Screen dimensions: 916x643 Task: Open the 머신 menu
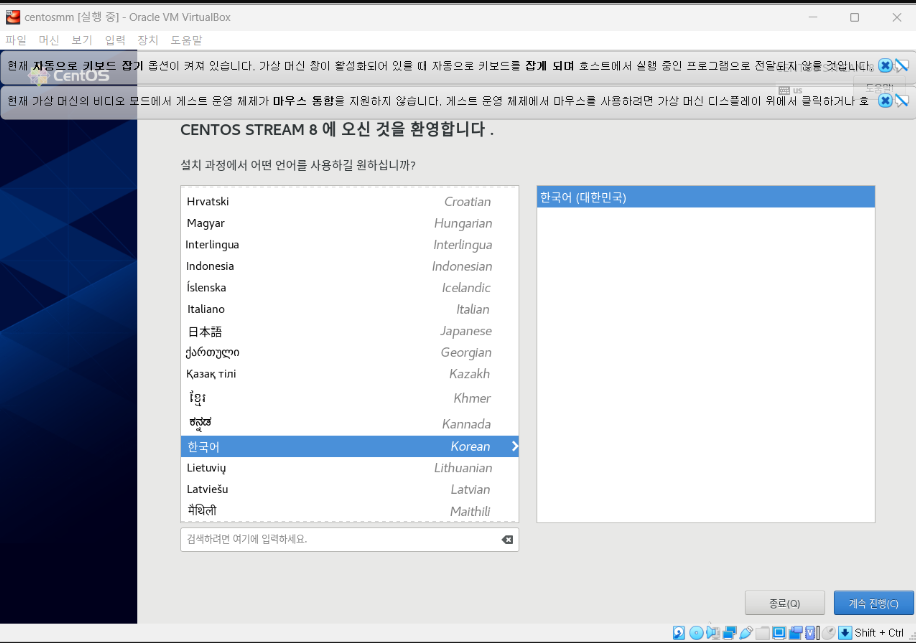click(x=48, y=40)
